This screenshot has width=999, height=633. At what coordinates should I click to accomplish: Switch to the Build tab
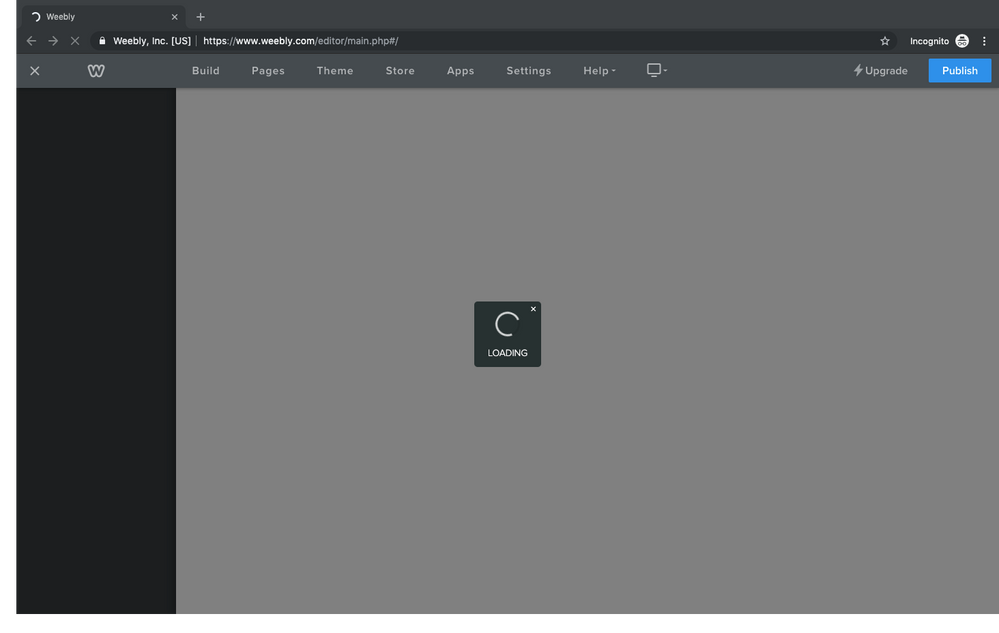(x=206, y=71)
